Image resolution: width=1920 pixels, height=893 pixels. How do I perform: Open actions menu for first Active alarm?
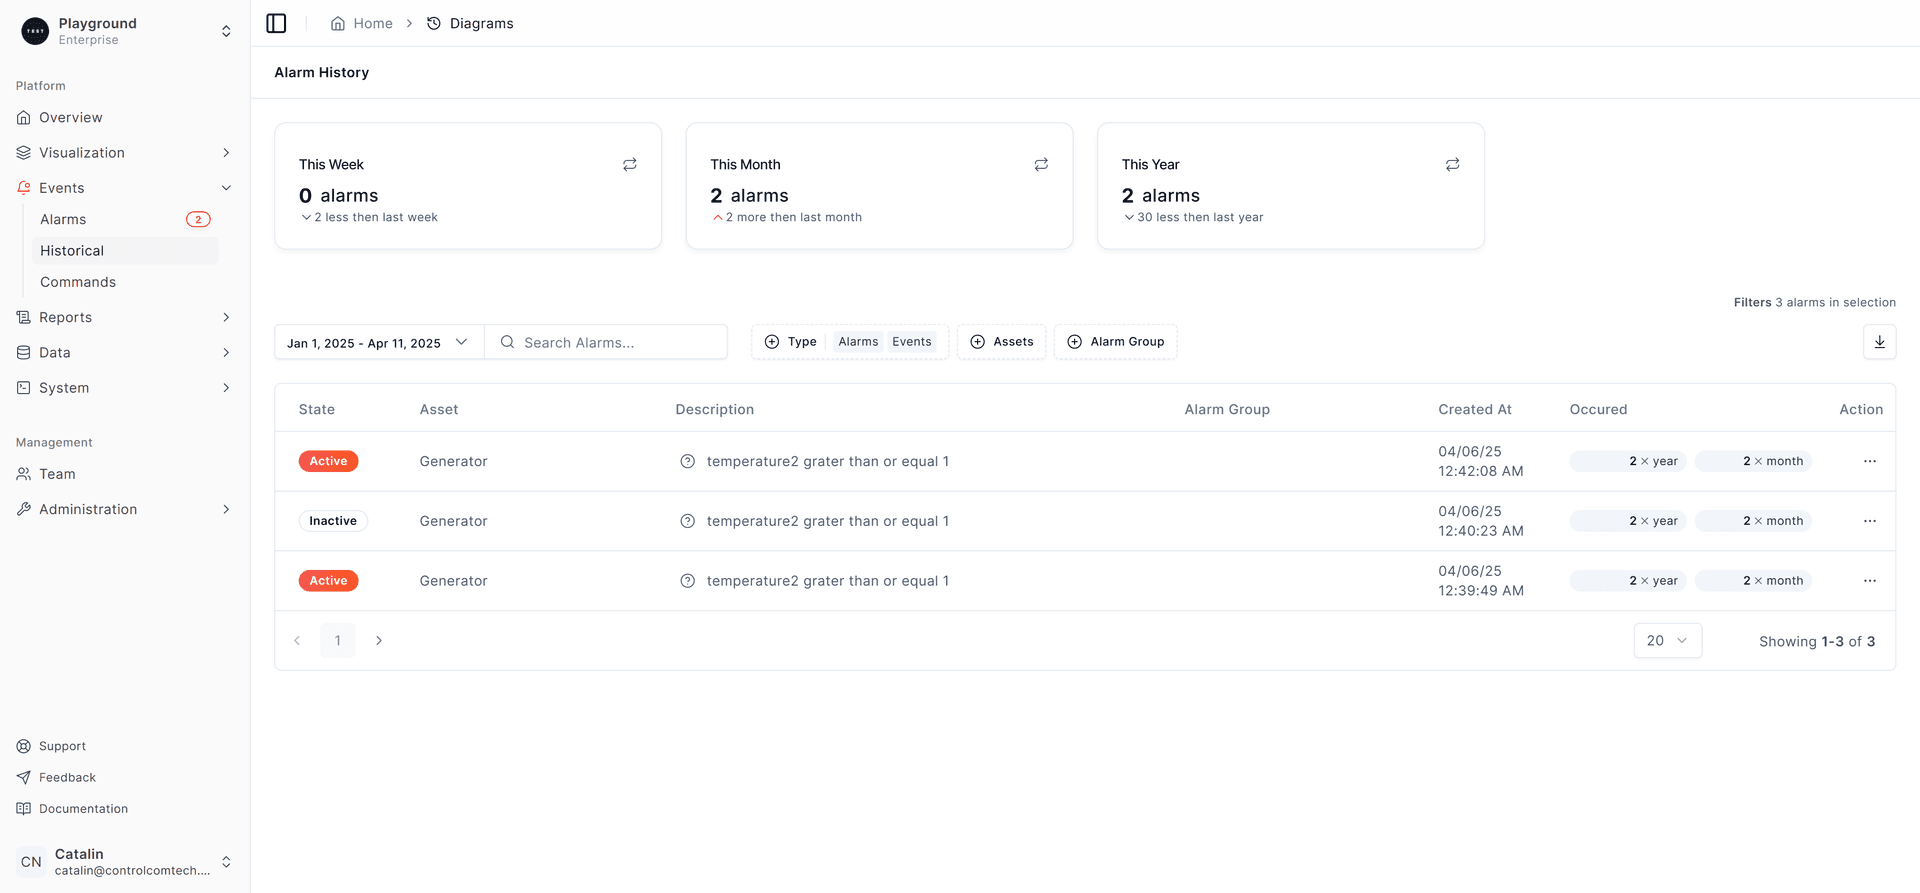point(1869,461)
